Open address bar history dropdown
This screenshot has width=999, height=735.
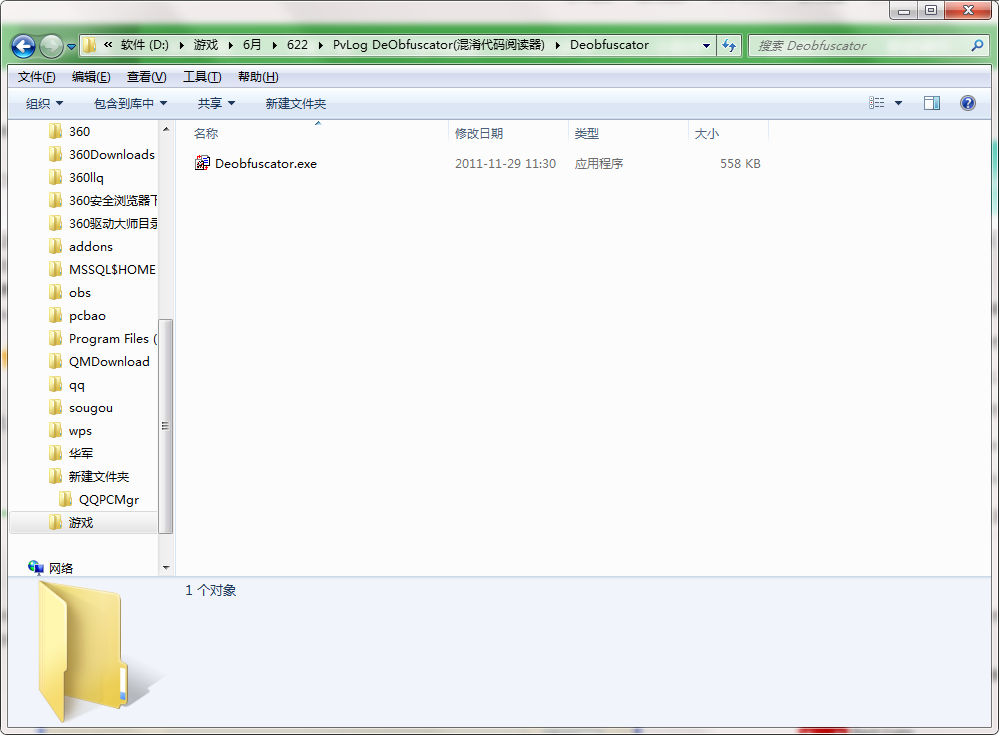[706, 45]
